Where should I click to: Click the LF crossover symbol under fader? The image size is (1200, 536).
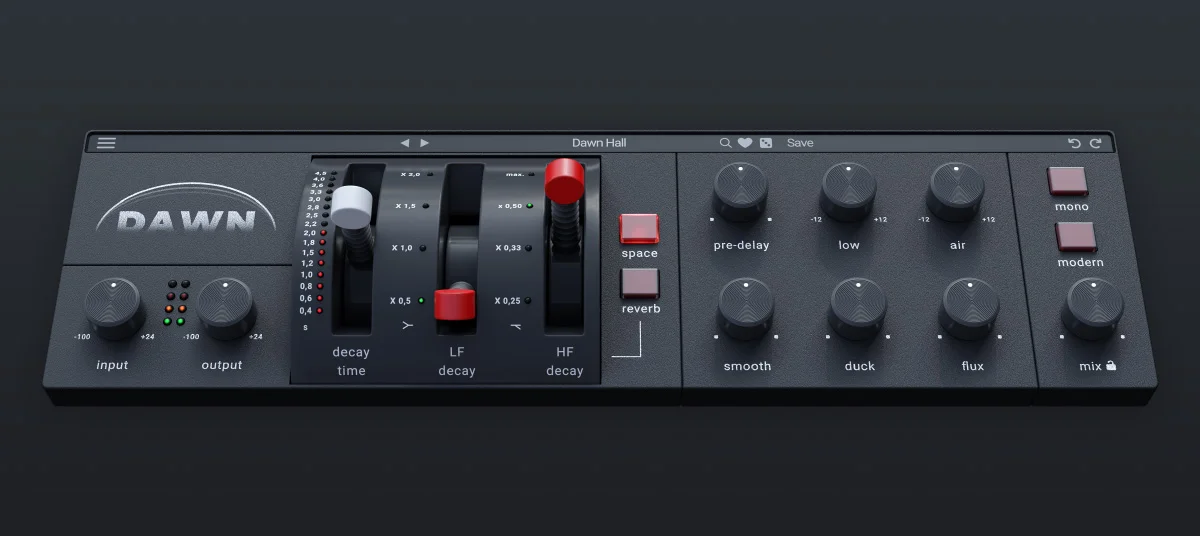coord(406,325)
